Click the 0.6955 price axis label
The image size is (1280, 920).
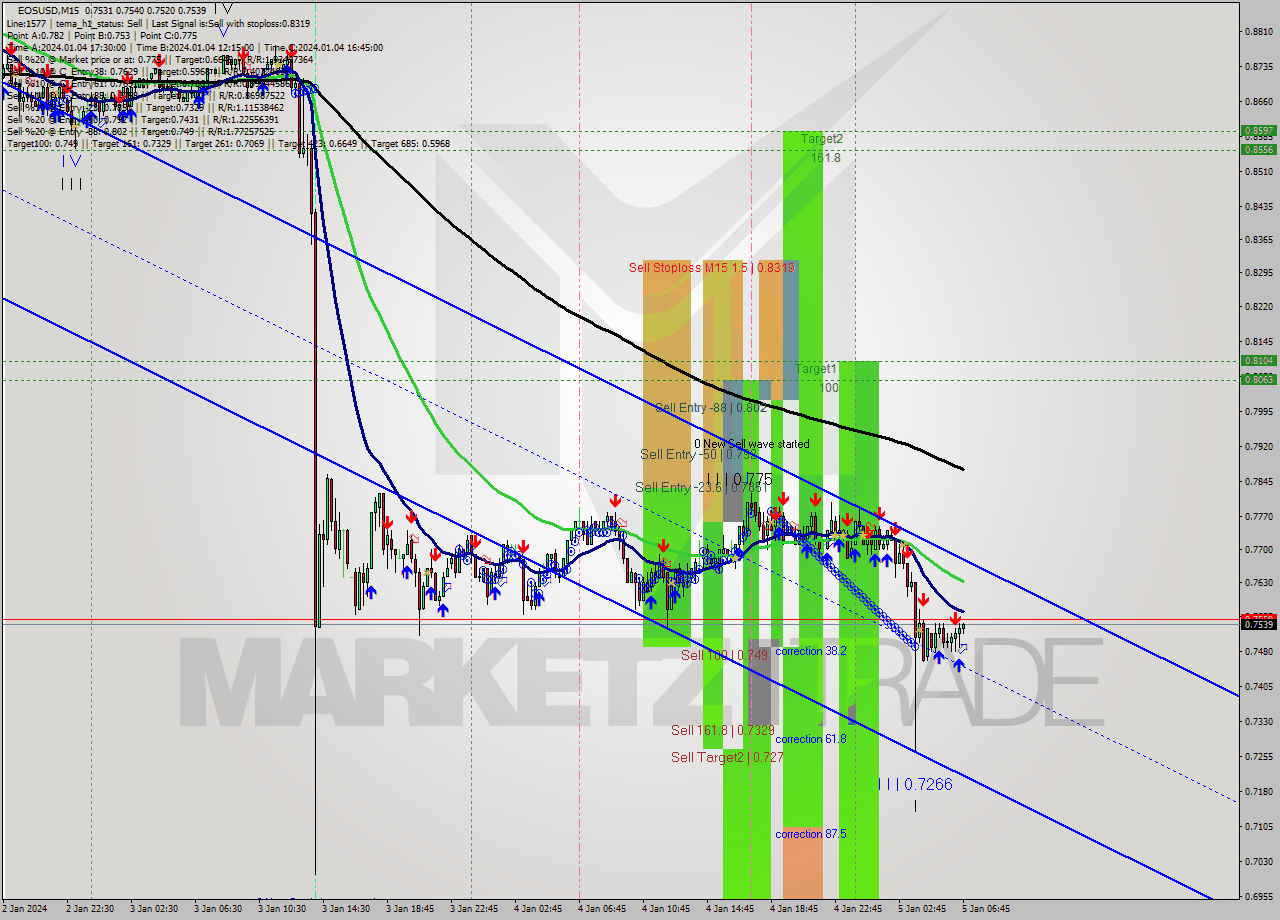[1258, 897]
